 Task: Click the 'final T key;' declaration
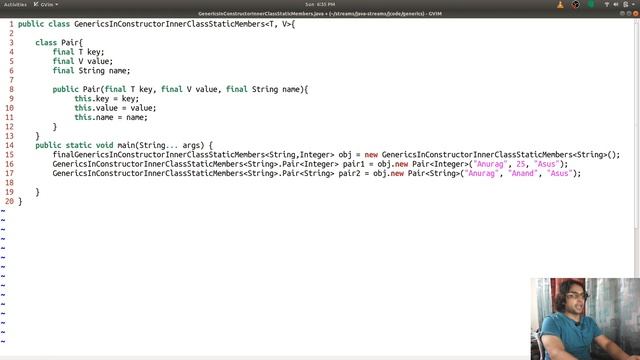78,52
